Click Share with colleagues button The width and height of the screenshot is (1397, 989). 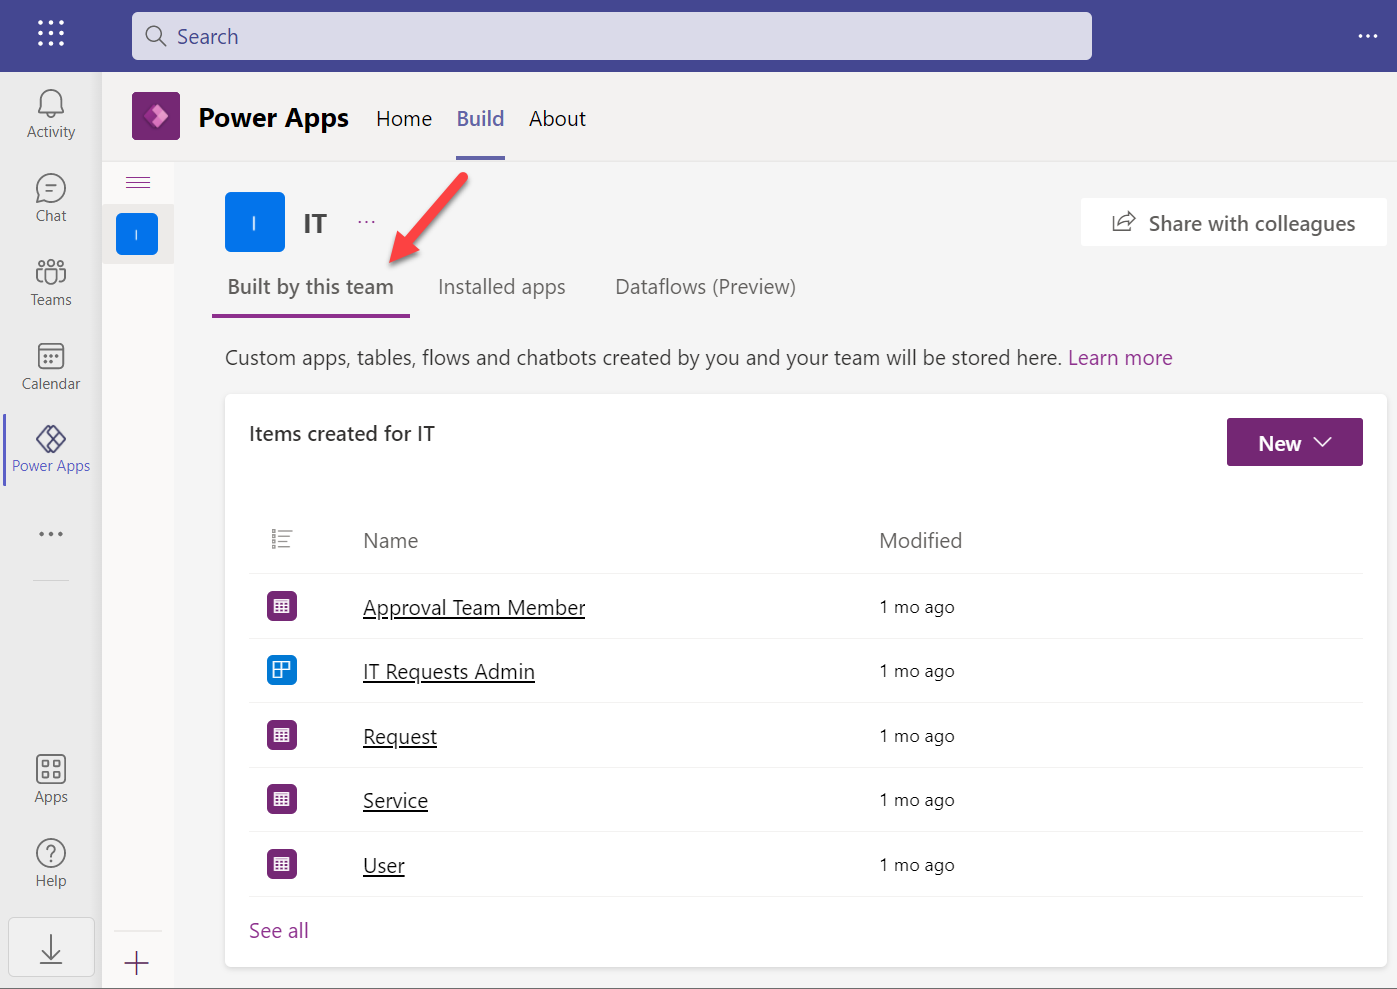(1234, 222)
